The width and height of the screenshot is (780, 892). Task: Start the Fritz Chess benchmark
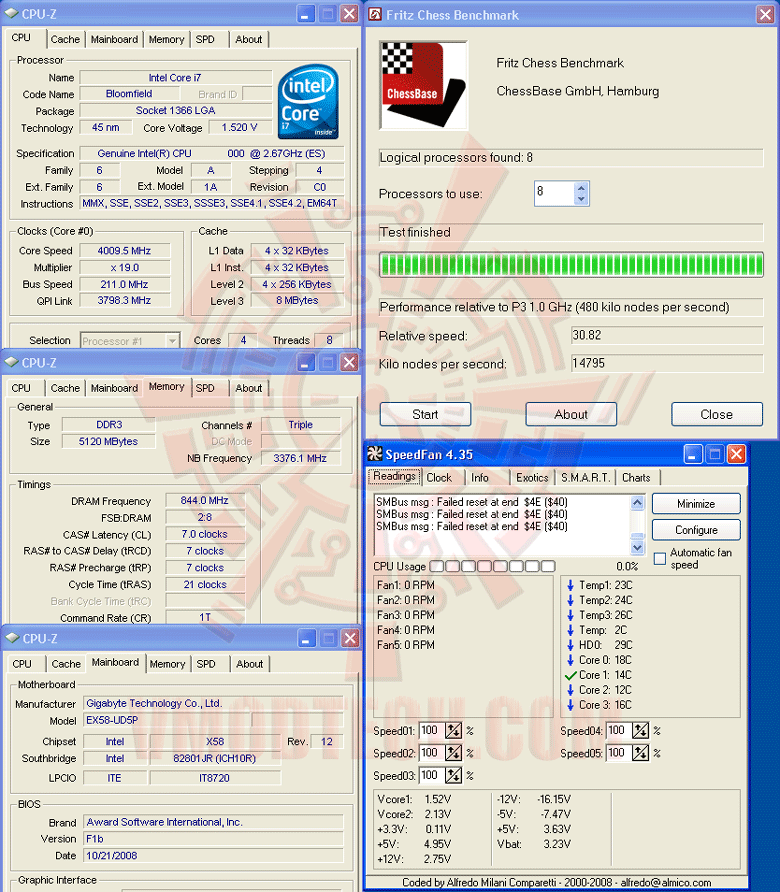pyautogui.click(x=426, y=414)
